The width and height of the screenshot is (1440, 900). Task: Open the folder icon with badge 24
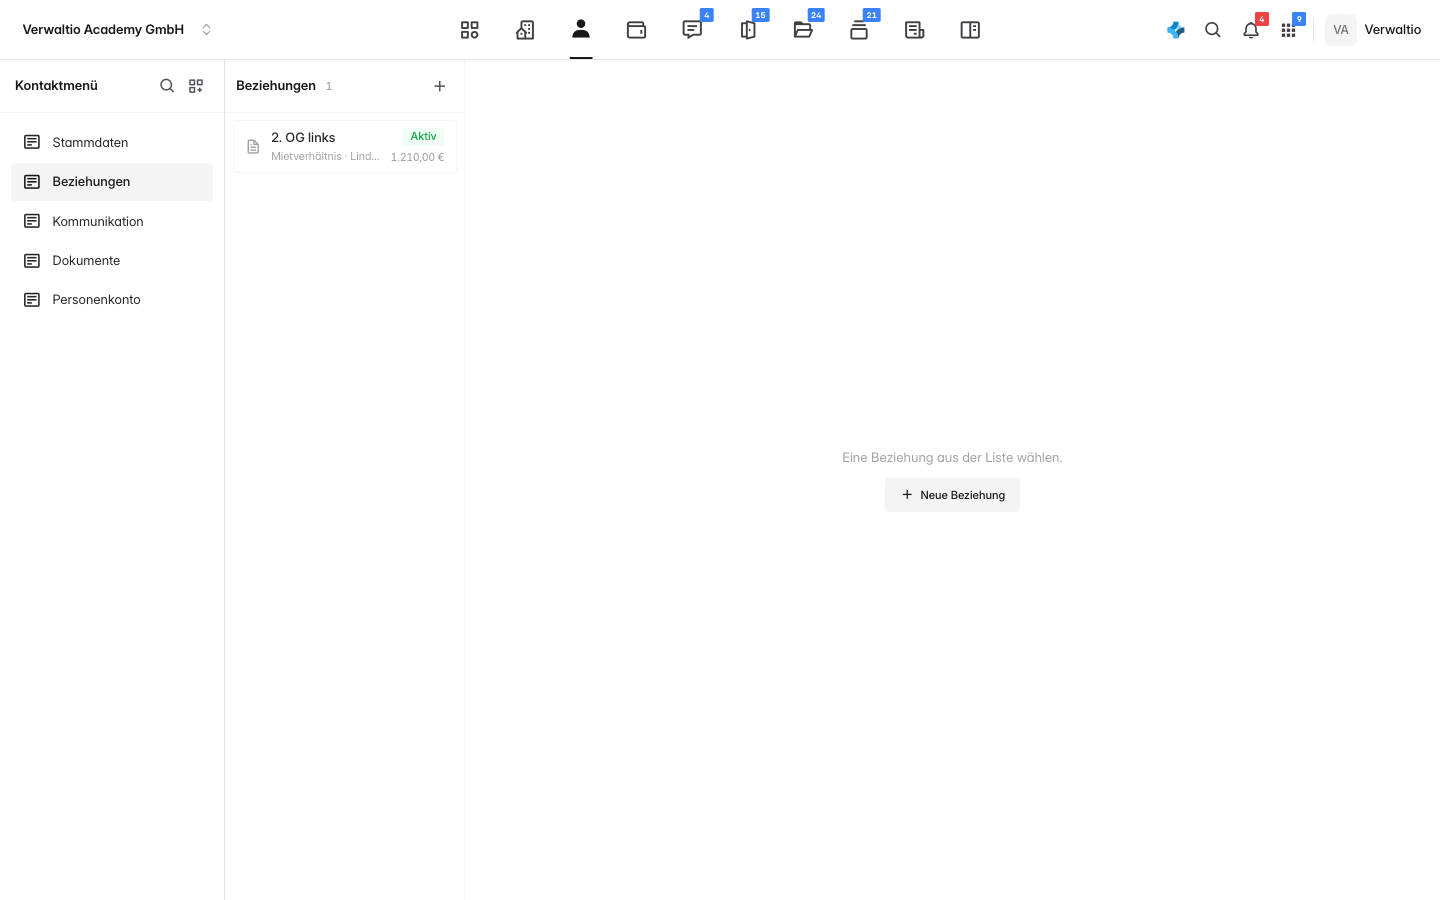point(803,30)
